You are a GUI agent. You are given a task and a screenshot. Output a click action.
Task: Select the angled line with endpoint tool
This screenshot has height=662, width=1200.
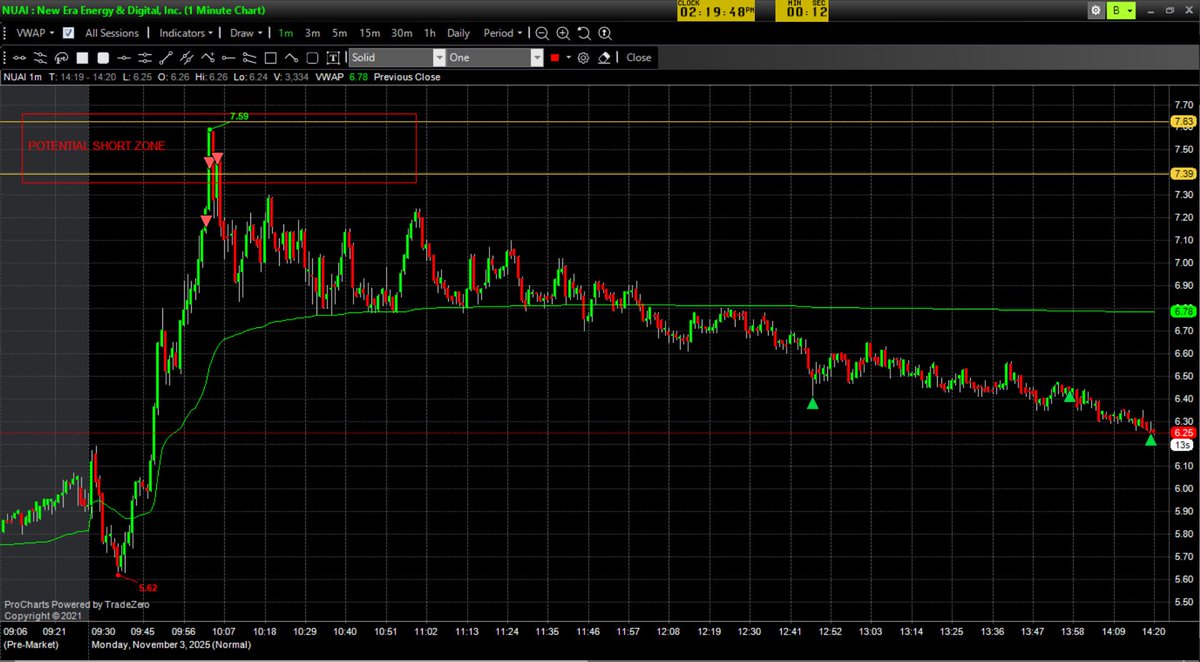[x=291, y=58]
